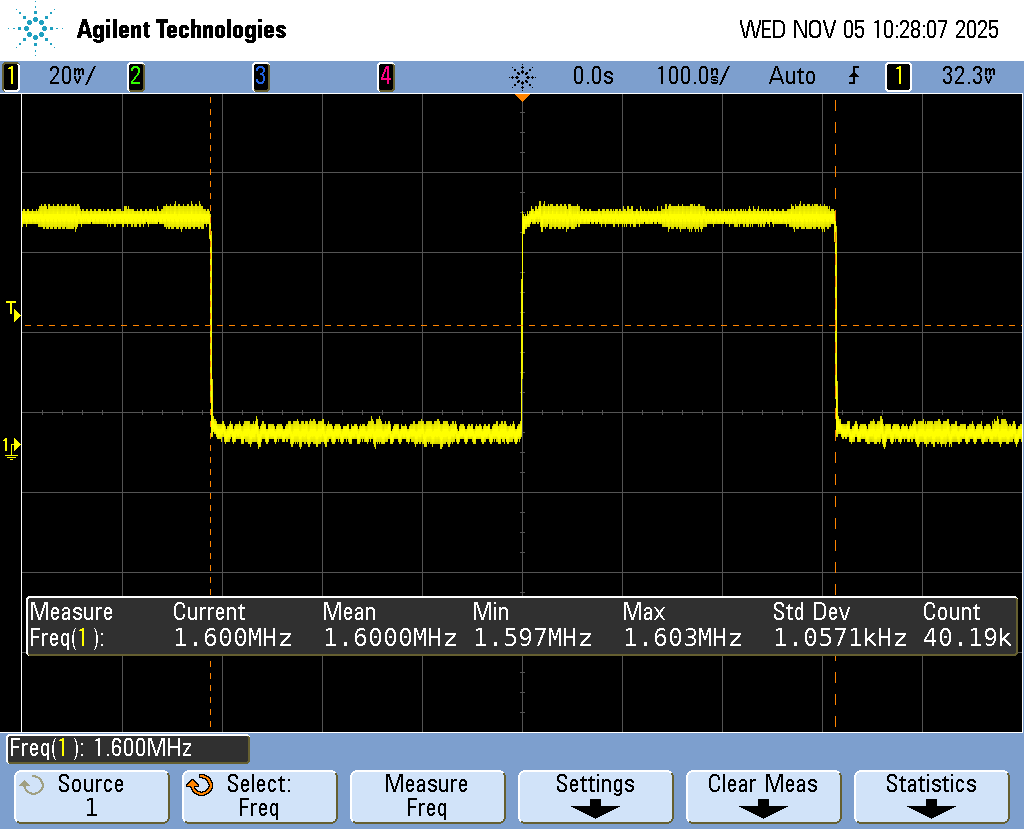
Task: Open the Statistics dropdown
Action: pyautogui.click(x=931, y=796)
